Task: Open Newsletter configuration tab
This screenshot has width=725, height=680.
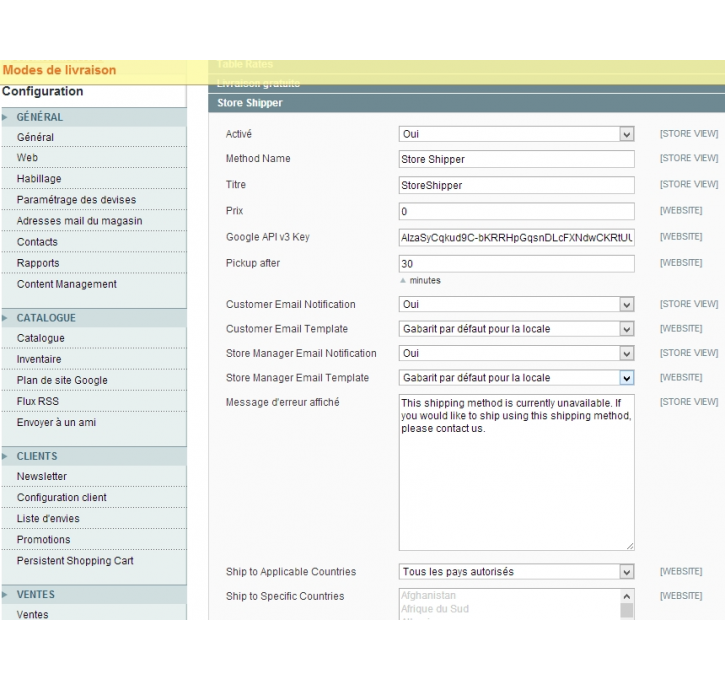Action: tap(94, 477)
